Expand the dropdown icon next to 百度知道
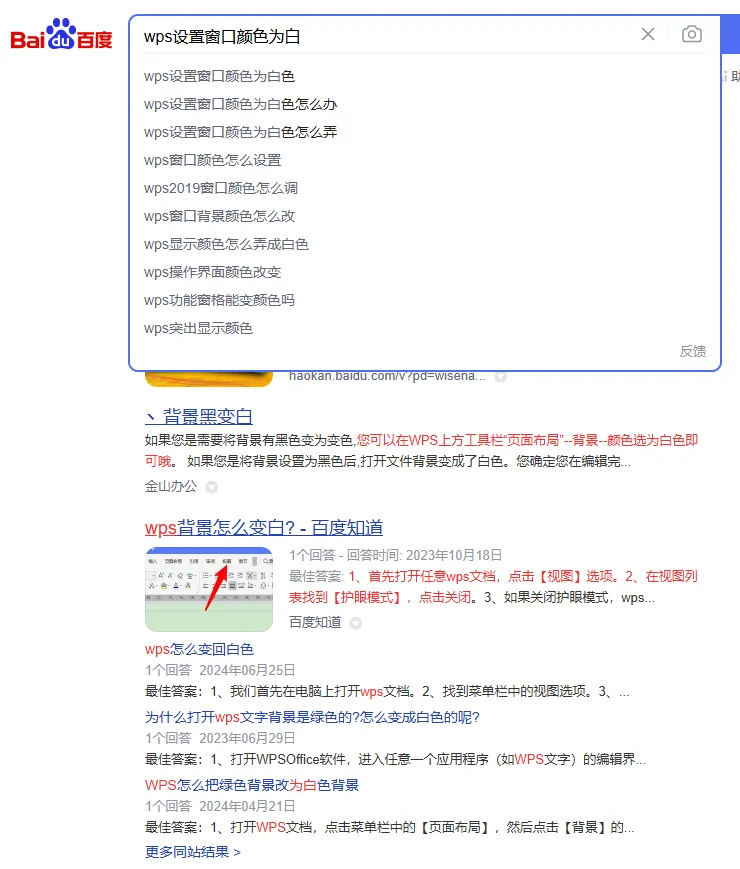The image size is (740, 869). click(355, 623)
